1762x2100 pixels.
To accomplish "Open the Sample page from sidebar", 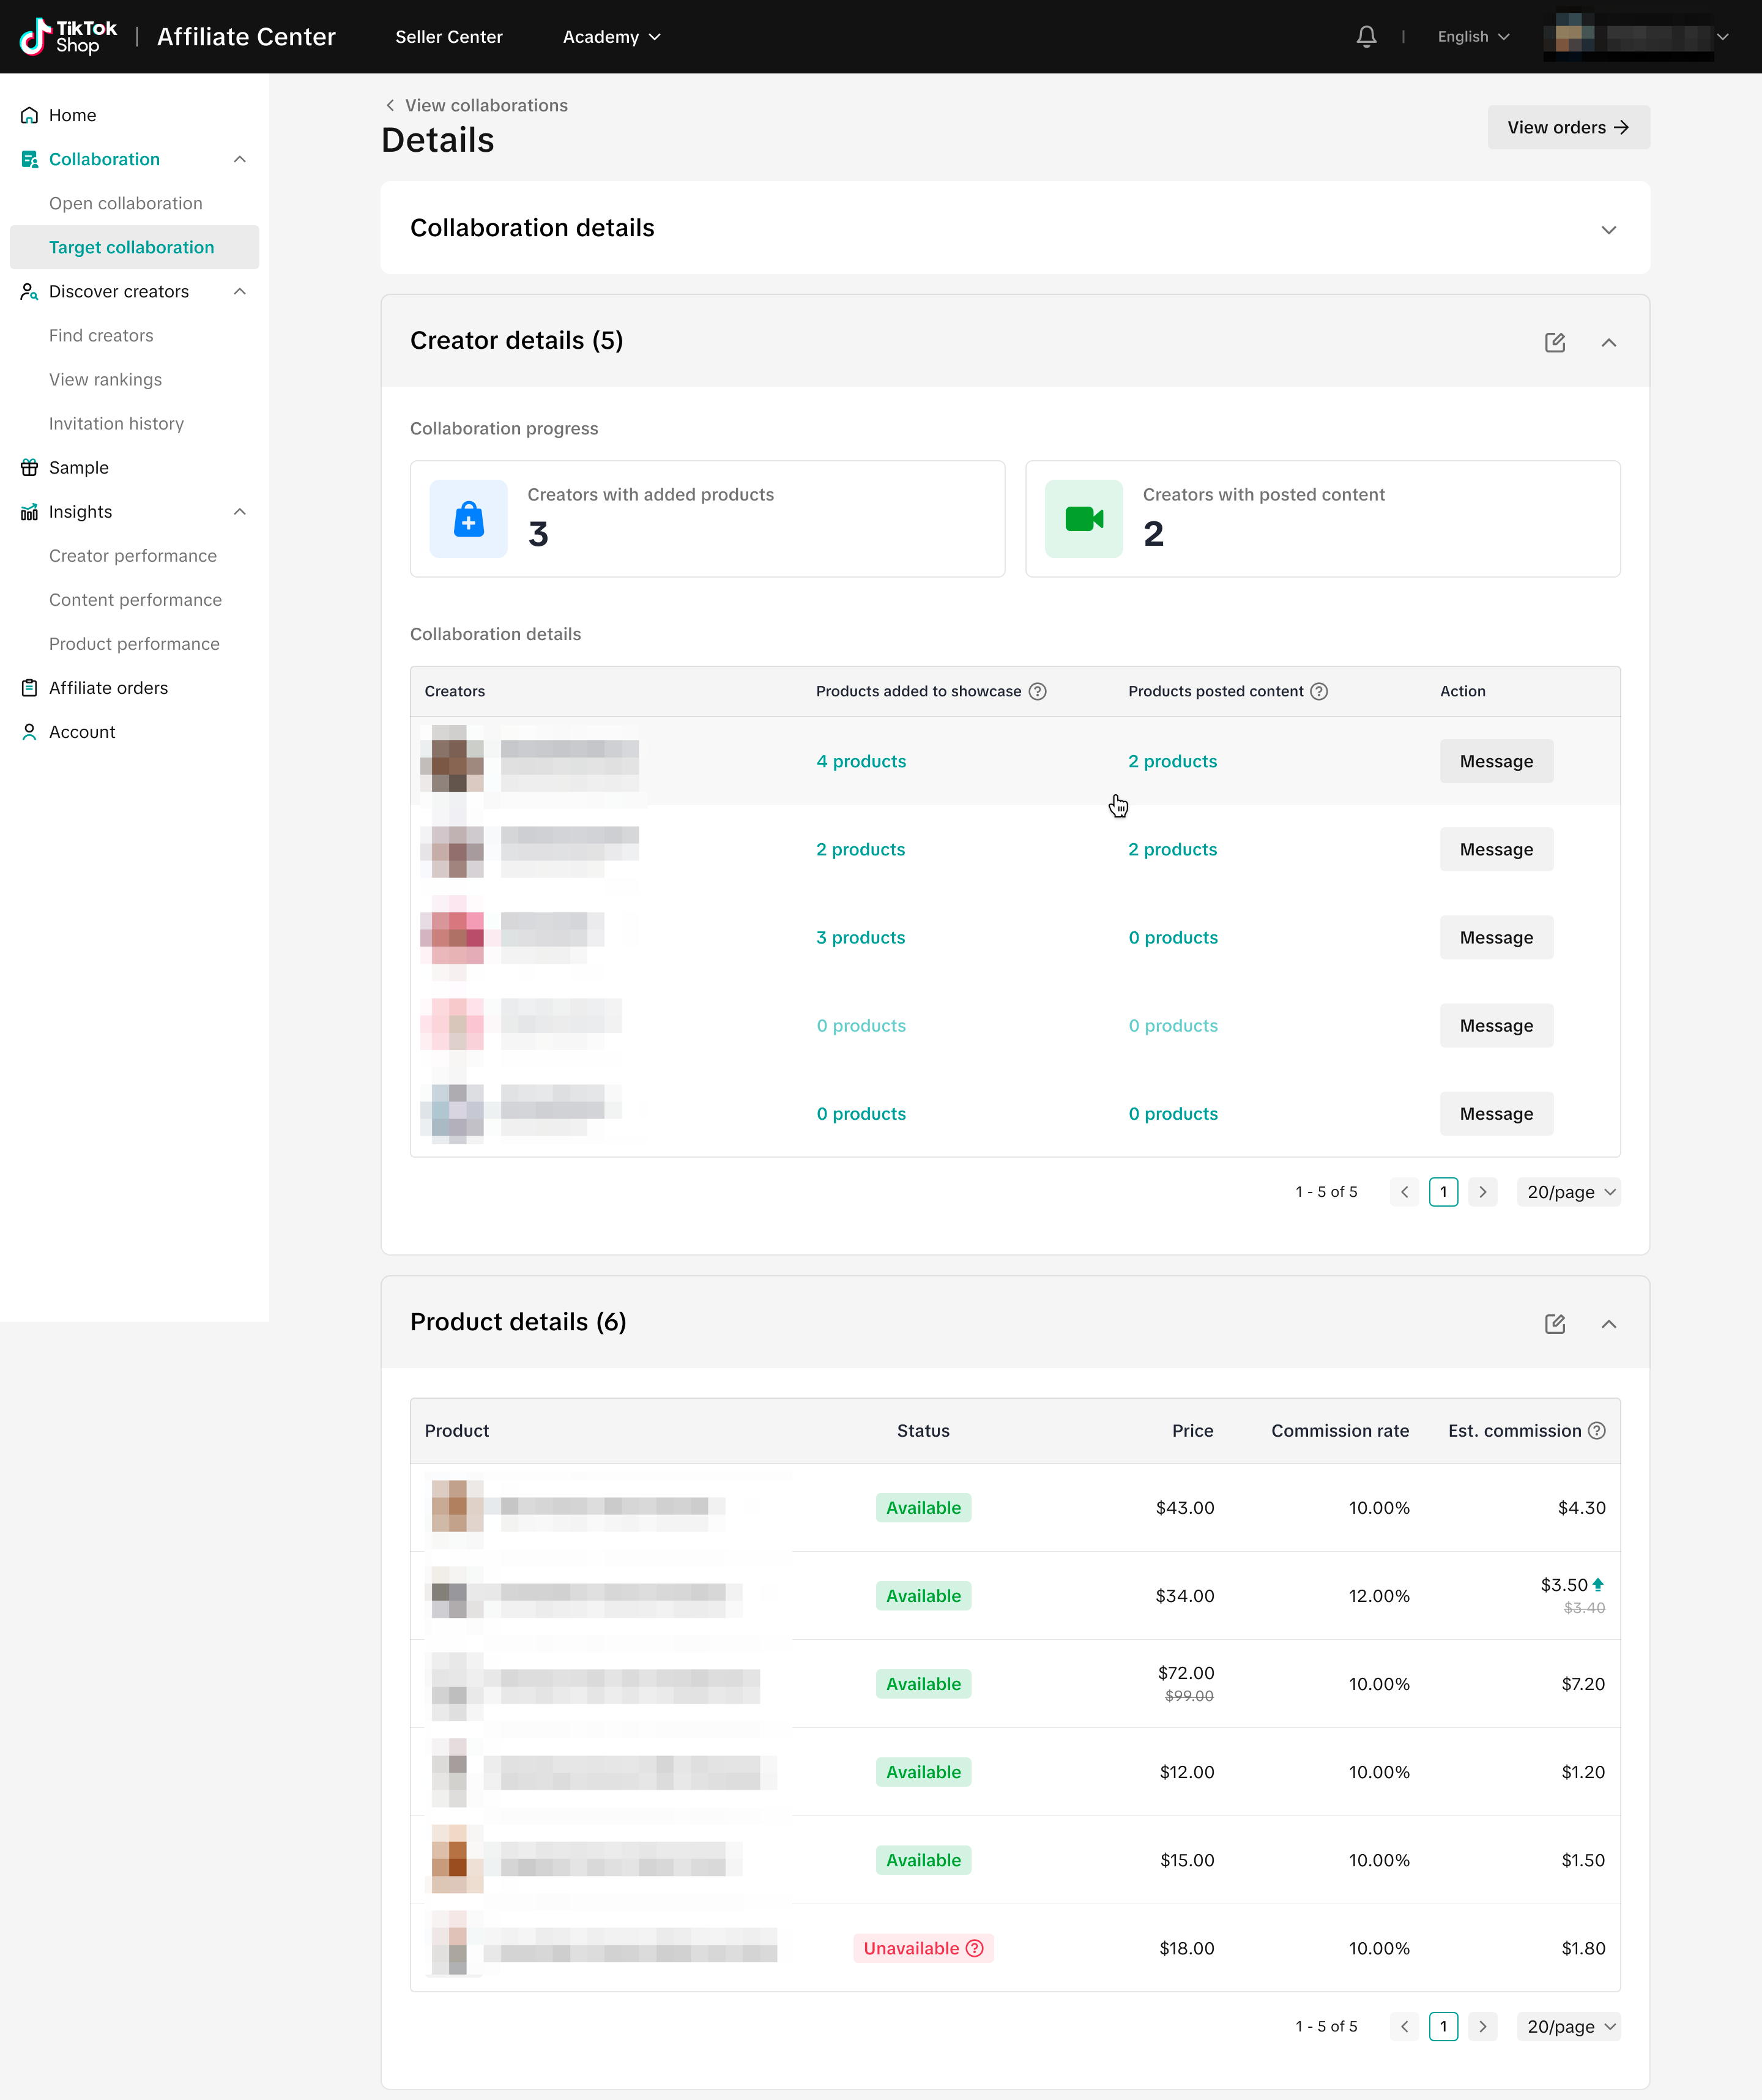I will point(78,467).
